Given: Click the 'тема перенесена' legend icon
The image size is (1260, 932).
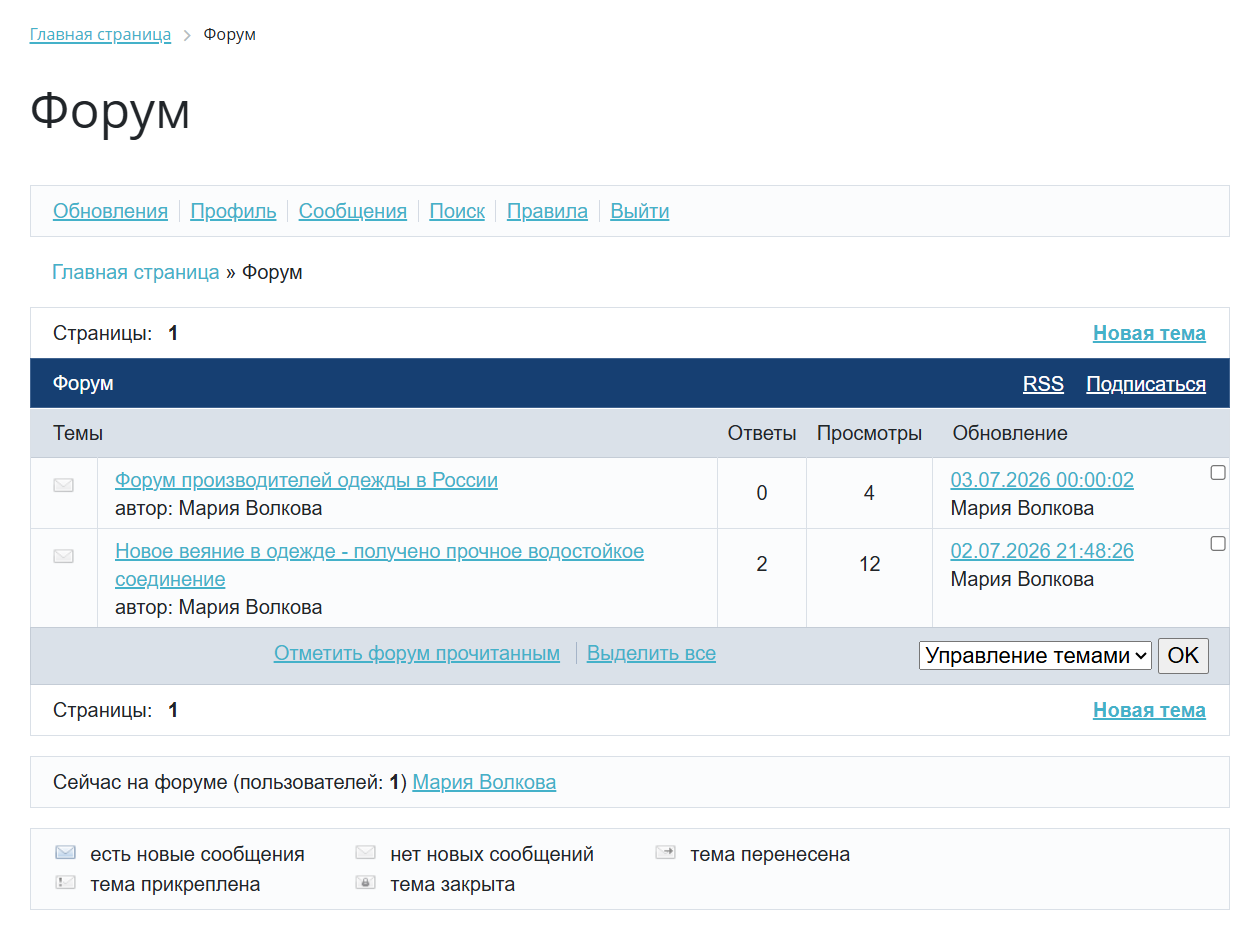Looking at the screenshot, I should [x=666, y=853].
